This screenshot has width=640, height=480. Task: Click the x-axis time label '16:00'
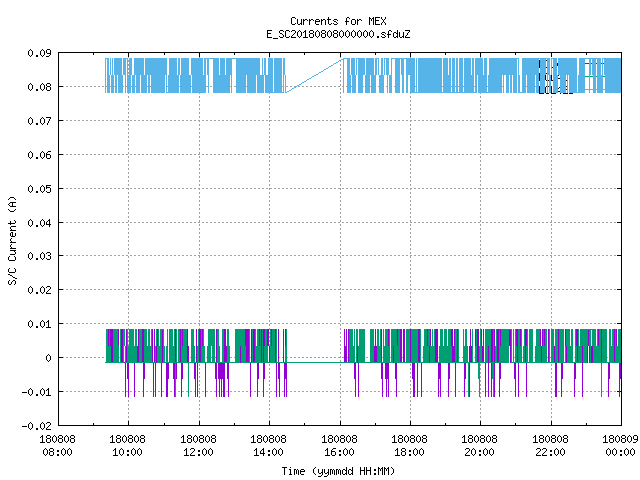[339, 452]
